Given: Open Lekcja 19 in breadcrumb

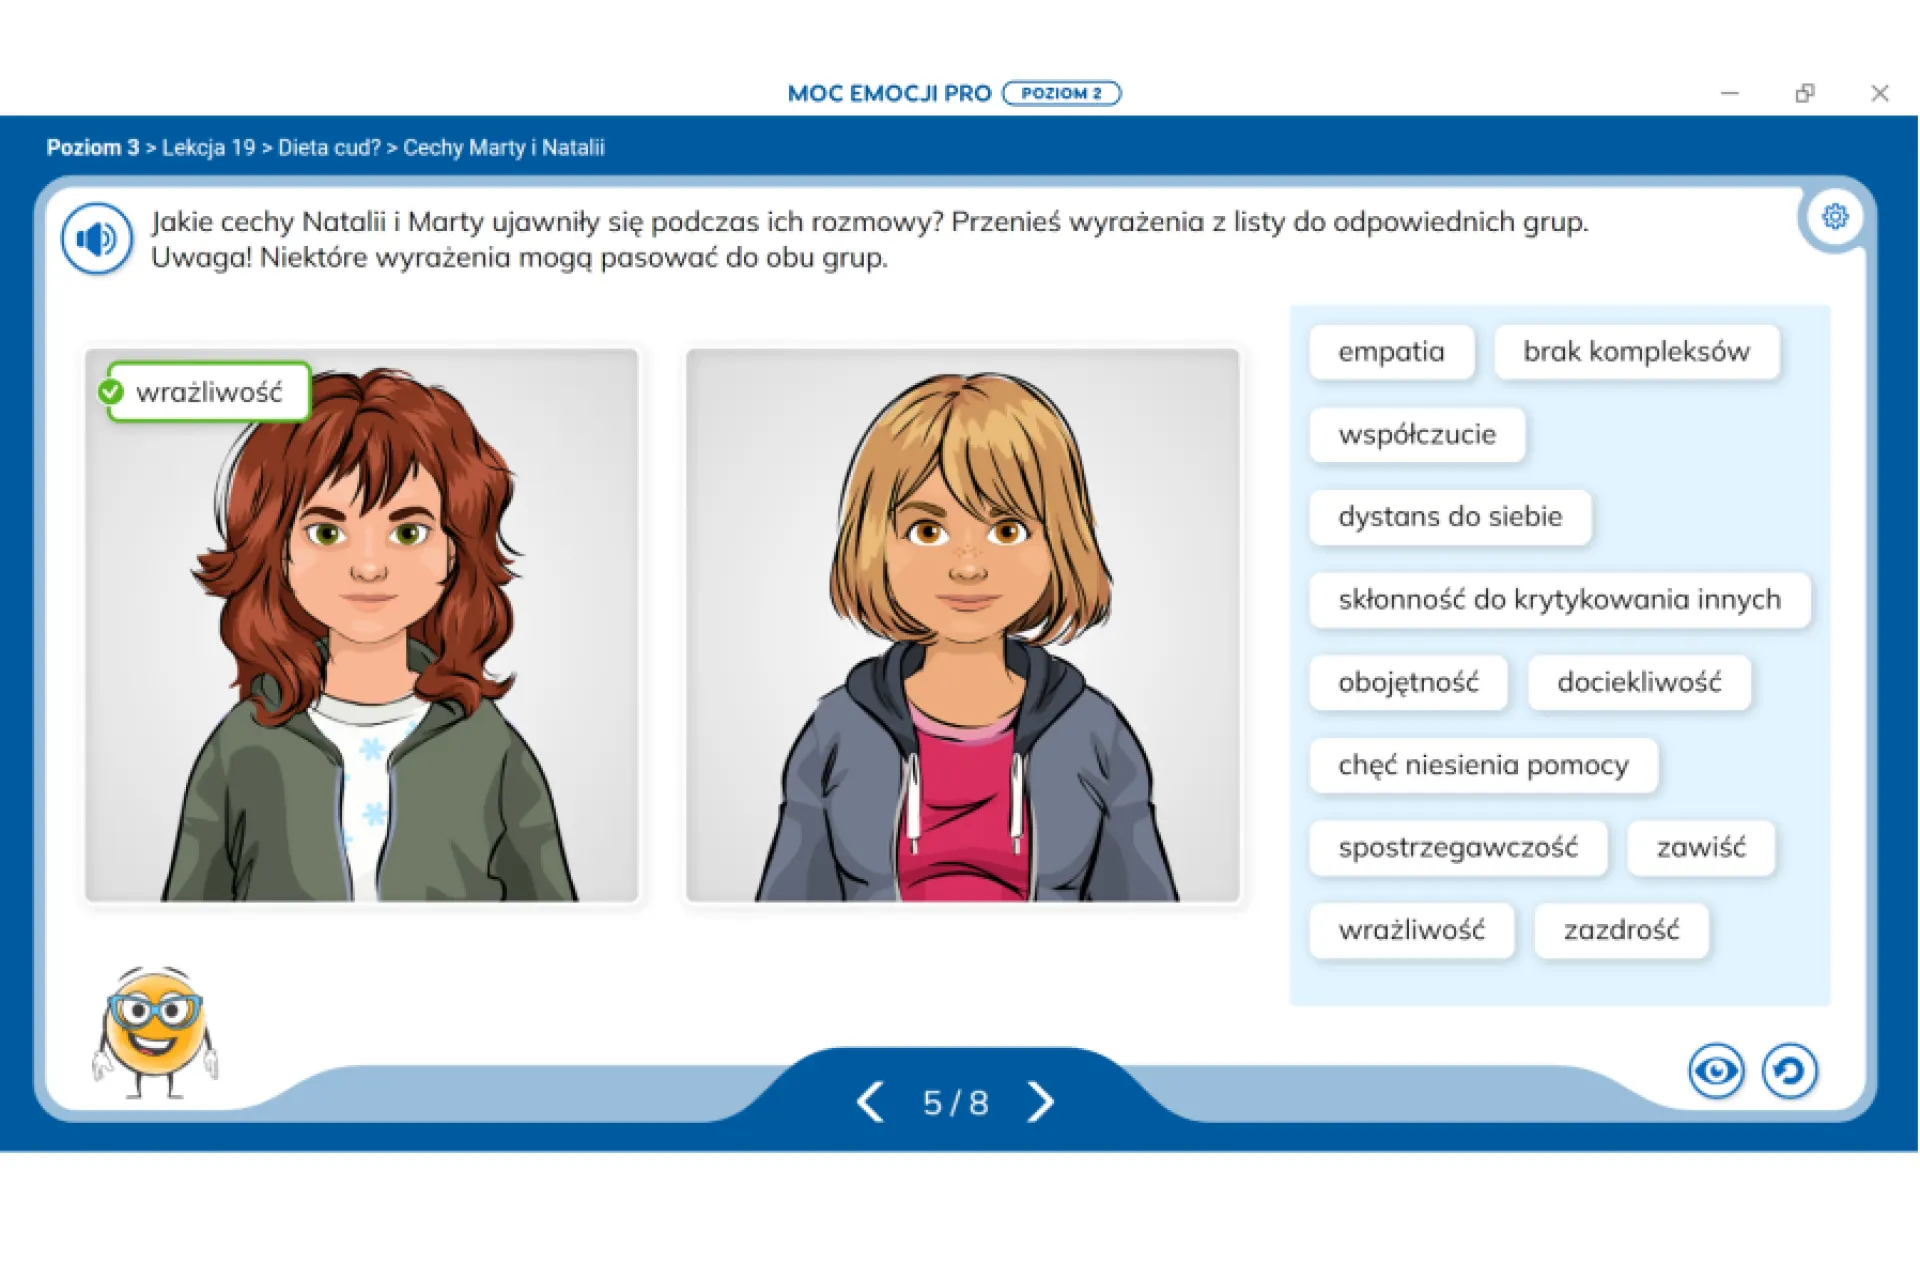Looking at the screenshot, I should pyautogui.click(x=208, y=148).
